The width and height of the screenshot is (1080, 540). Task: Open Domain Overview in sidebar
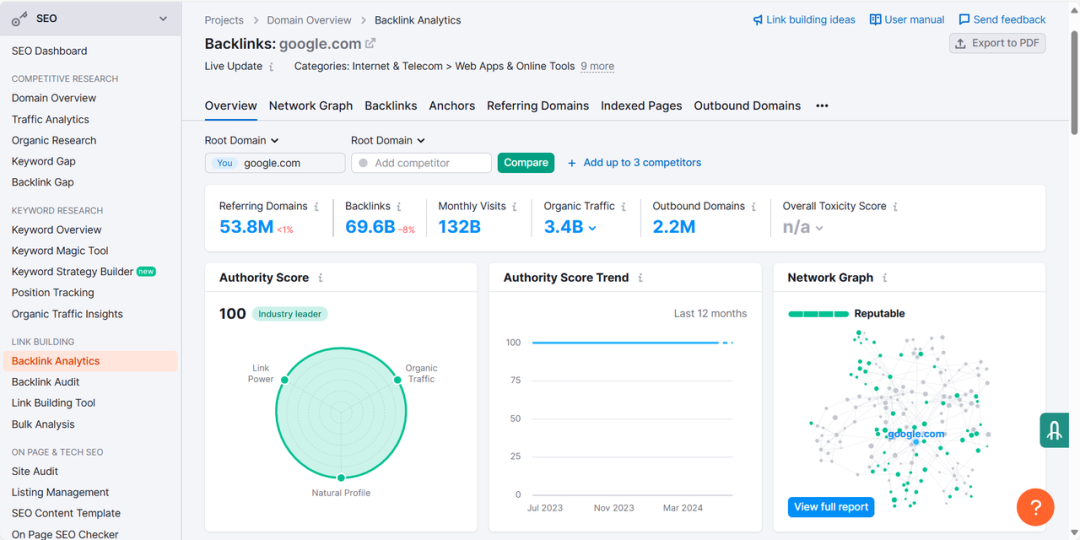click(x=54, y=98)
